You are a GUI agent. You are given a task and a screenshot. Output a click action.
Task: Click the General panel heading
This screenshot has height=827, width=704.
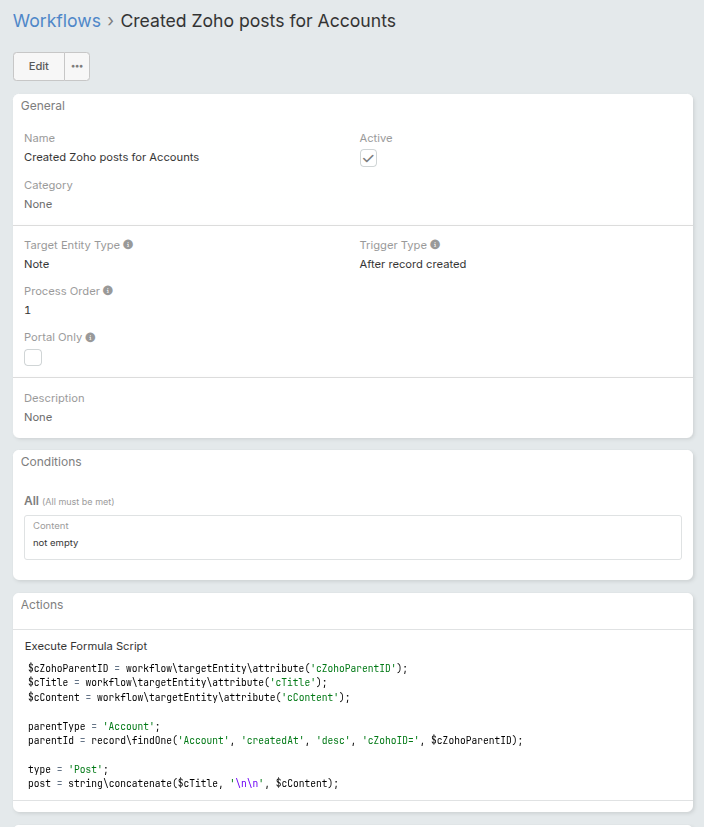click(x=43, y=106)
